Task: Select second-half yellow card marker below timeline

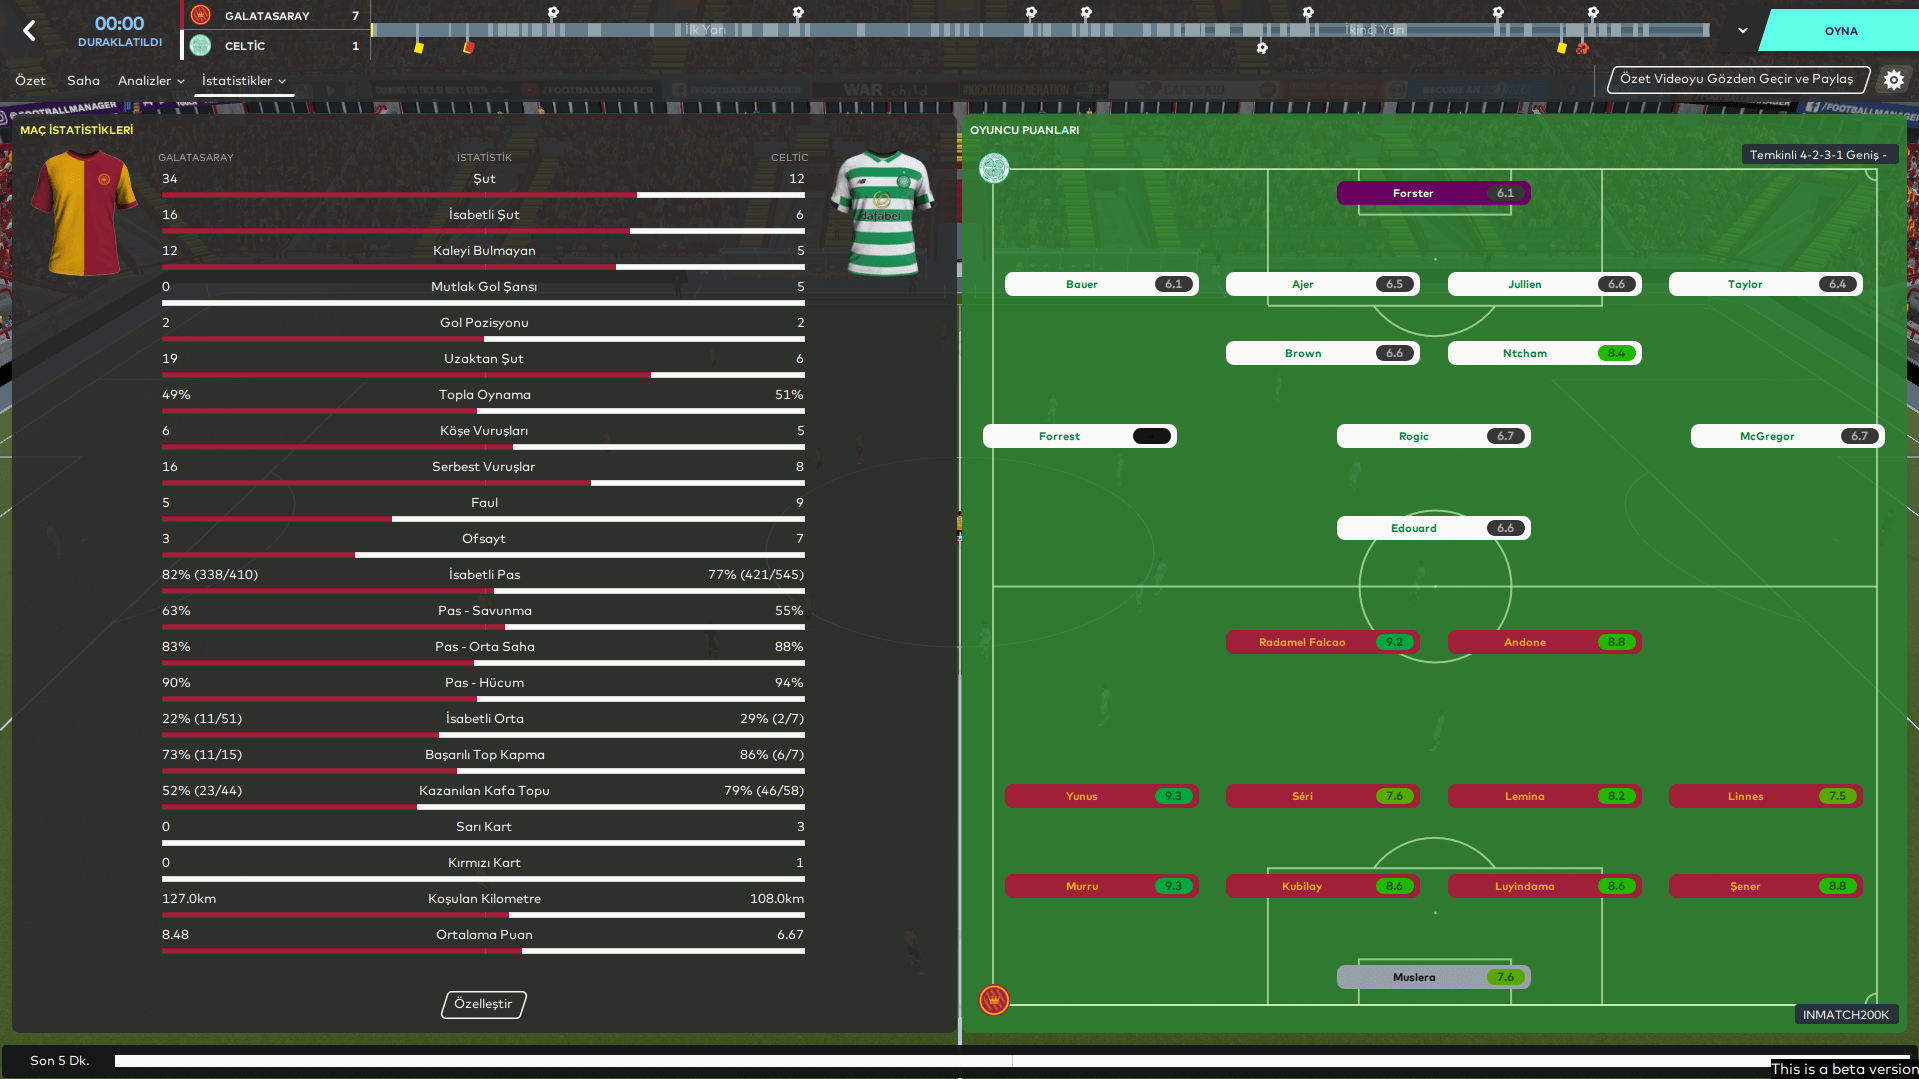Action: click(x=1562, y=47)
